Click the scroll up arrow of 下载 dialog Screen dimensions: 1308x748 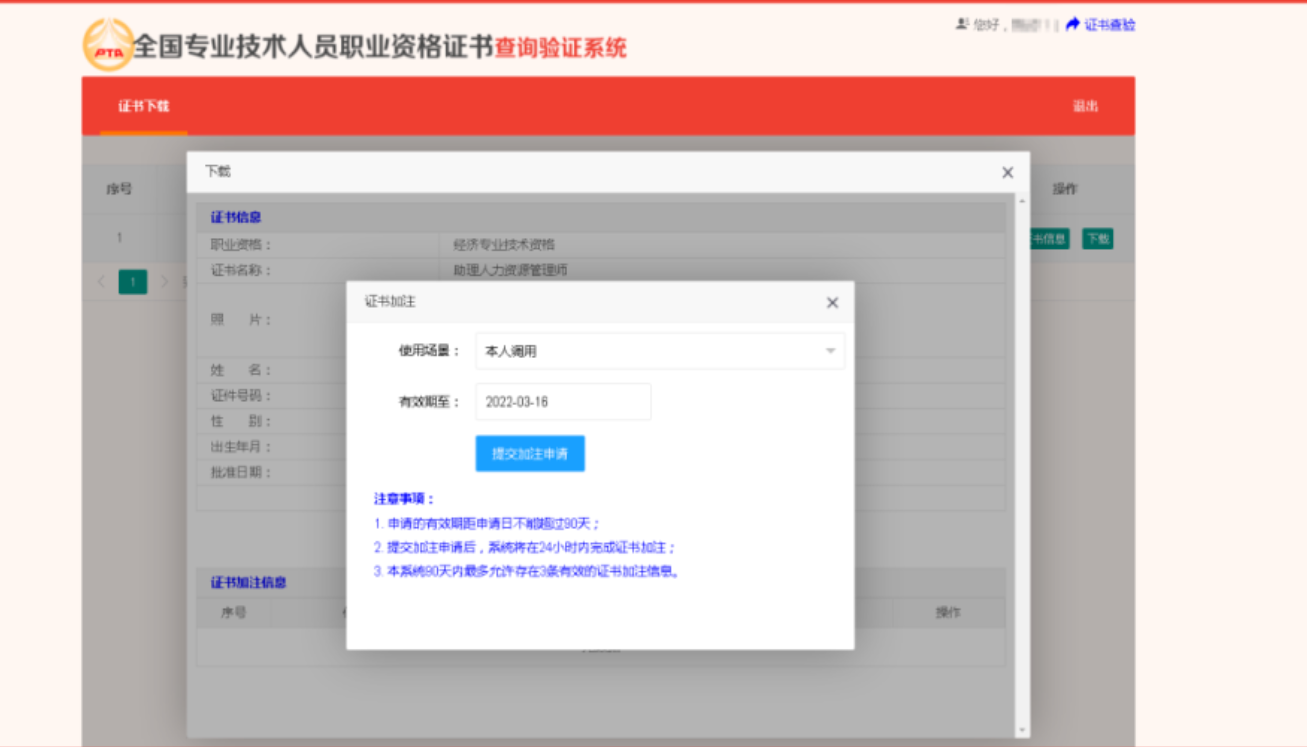click(x=1022, y=202)
